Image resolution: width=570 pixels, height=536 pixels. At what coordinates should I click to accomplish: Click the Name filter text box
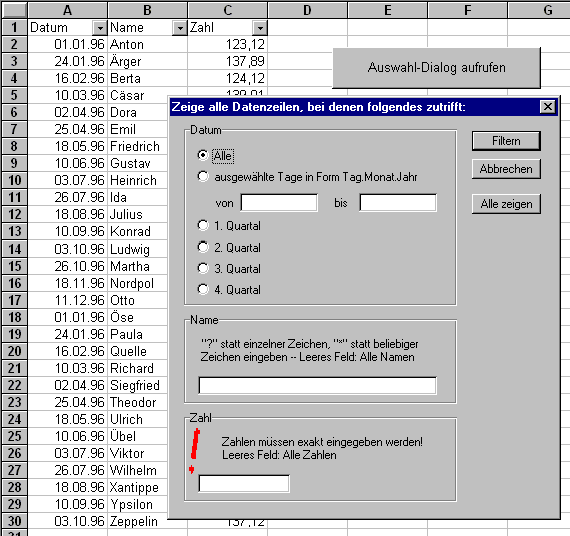click(x=317, y=385)
